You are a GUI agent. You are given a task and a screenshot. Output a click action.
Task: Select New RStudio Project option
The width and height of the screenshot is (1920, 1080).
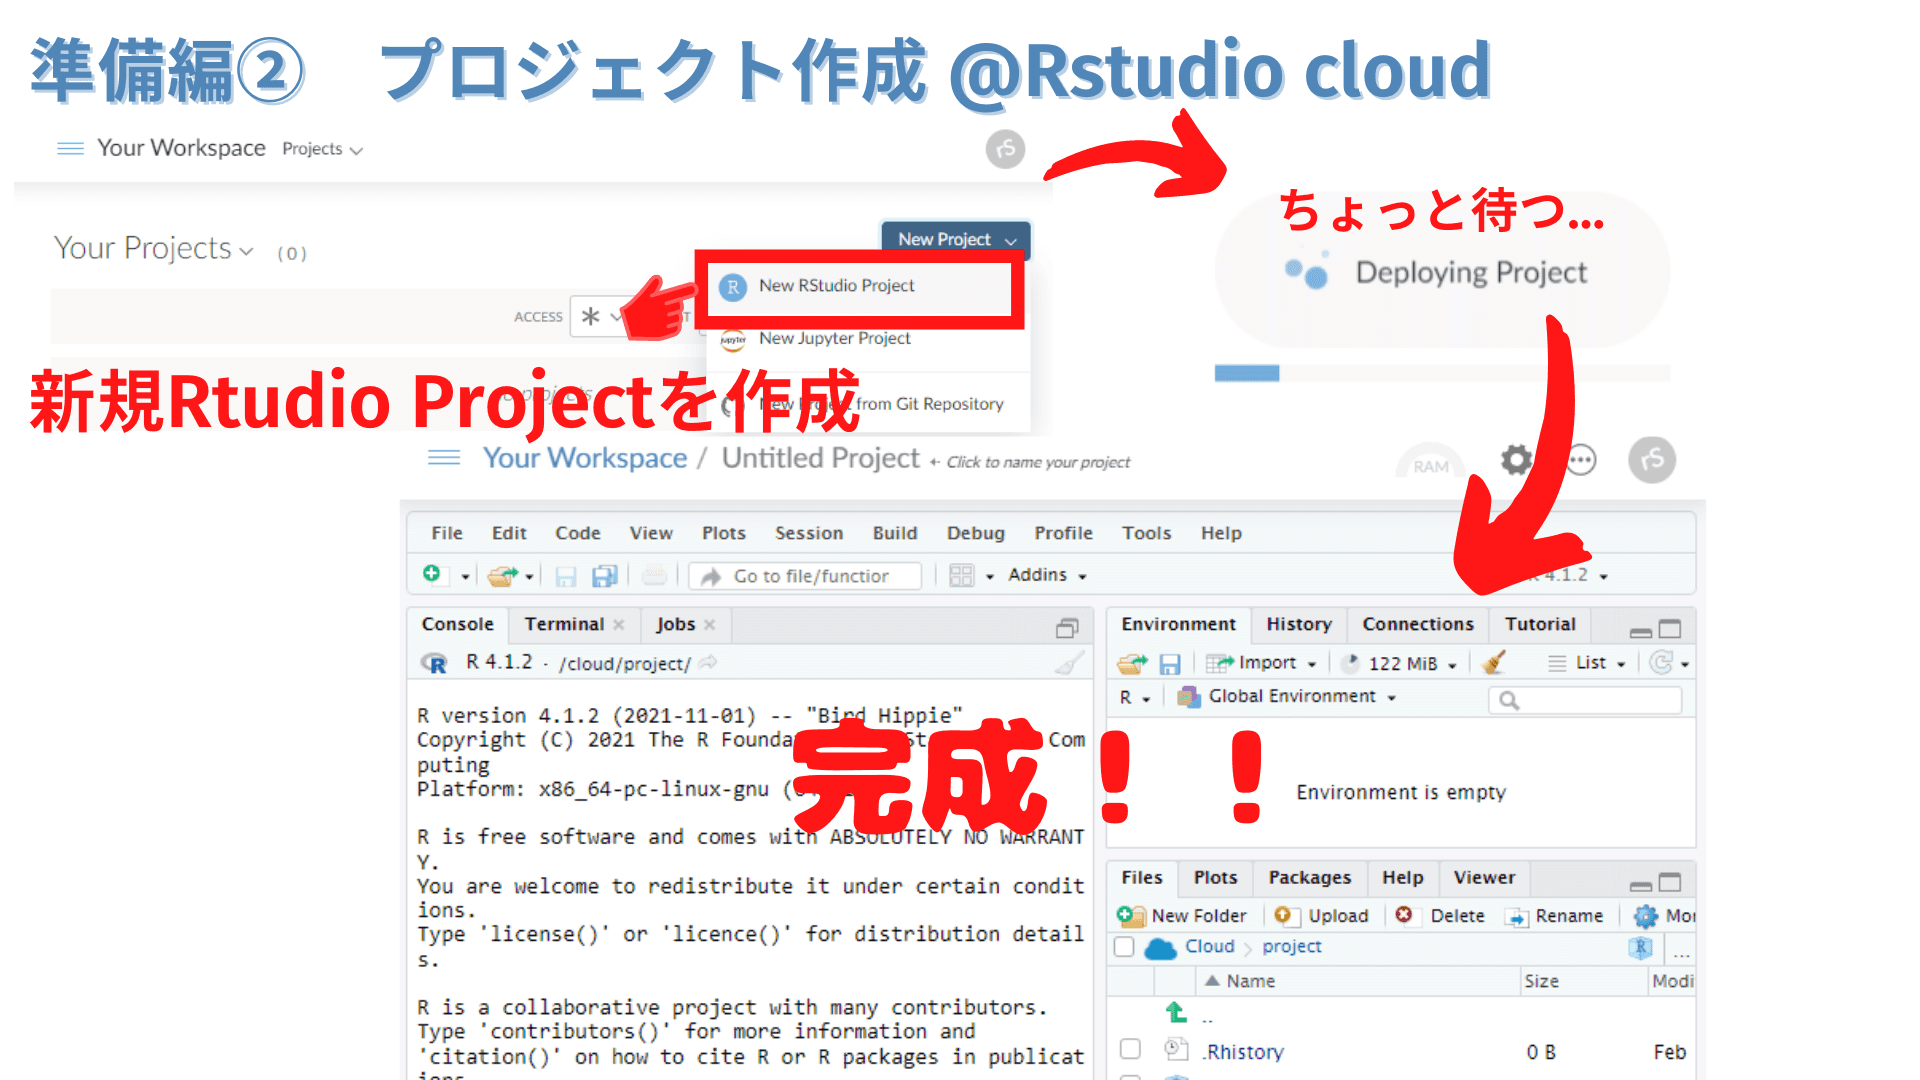click(x=836, y=286)
